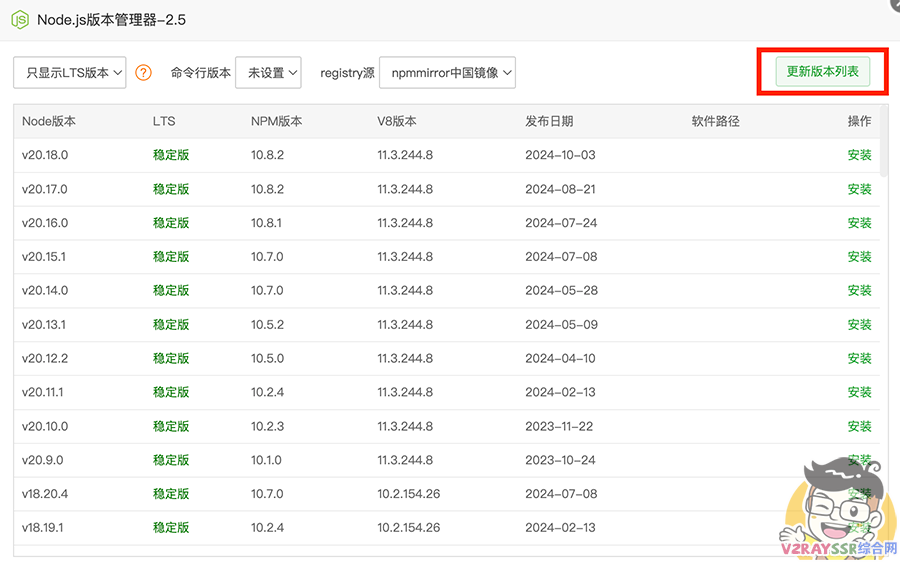Click the orange question mark help icon
The width and height of the screenshot is (900, 563).
[x=144, y=72]
